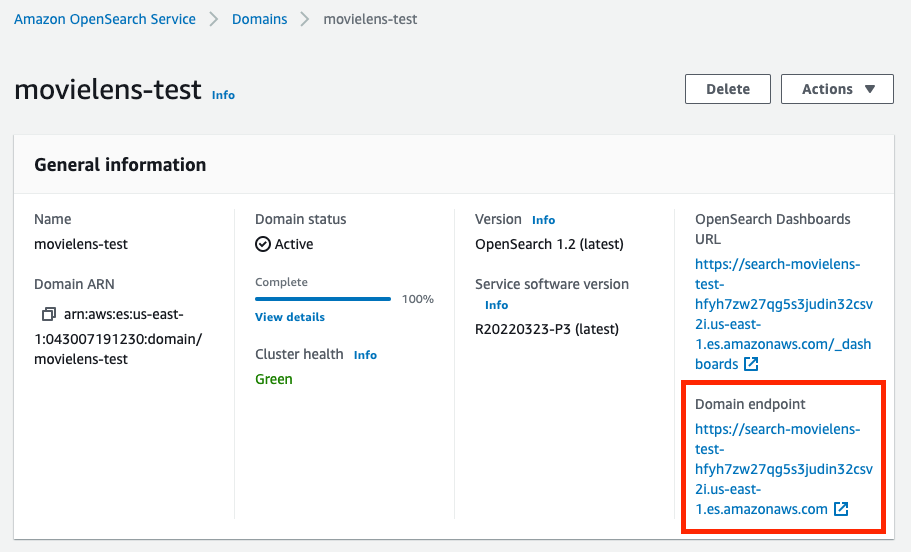
Task: Click View details under Complete progress
Action: [290, 317]
